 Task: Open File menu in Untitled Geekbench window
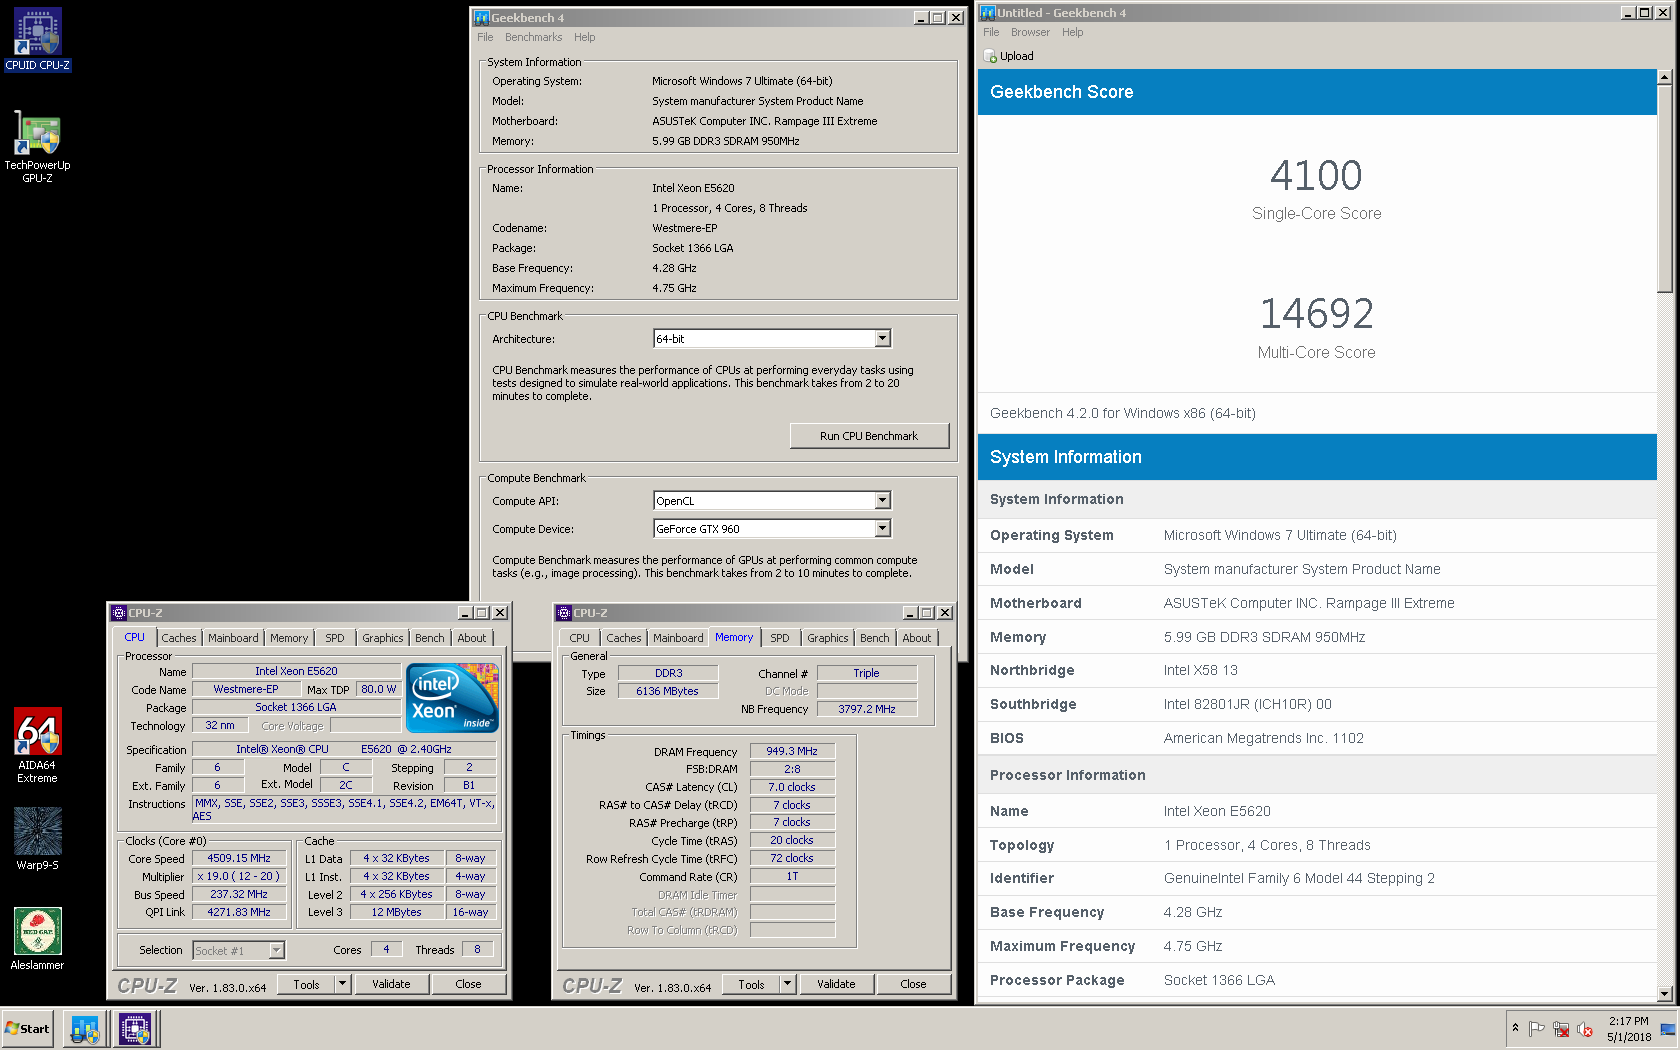(x=990, y=32)
